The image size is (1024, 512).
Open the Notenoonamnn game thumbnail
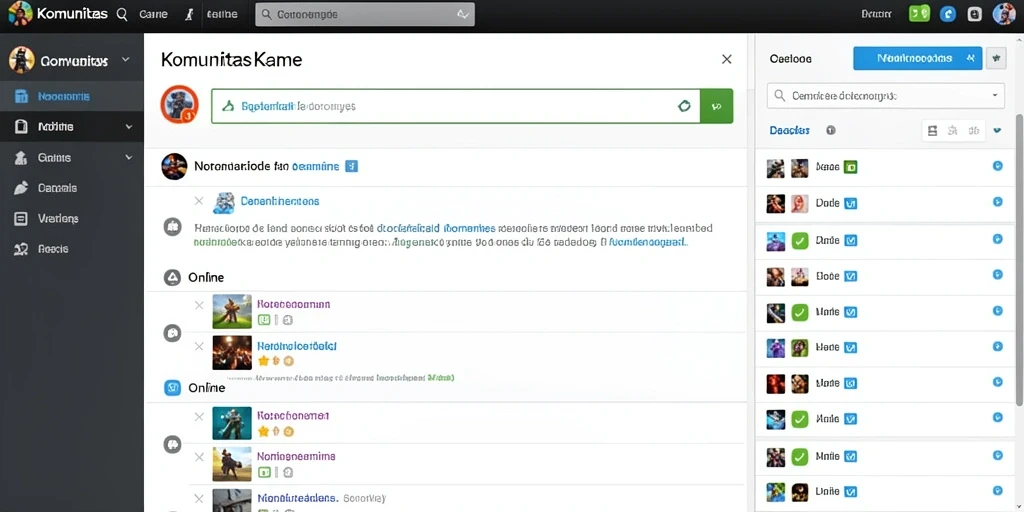232,311
